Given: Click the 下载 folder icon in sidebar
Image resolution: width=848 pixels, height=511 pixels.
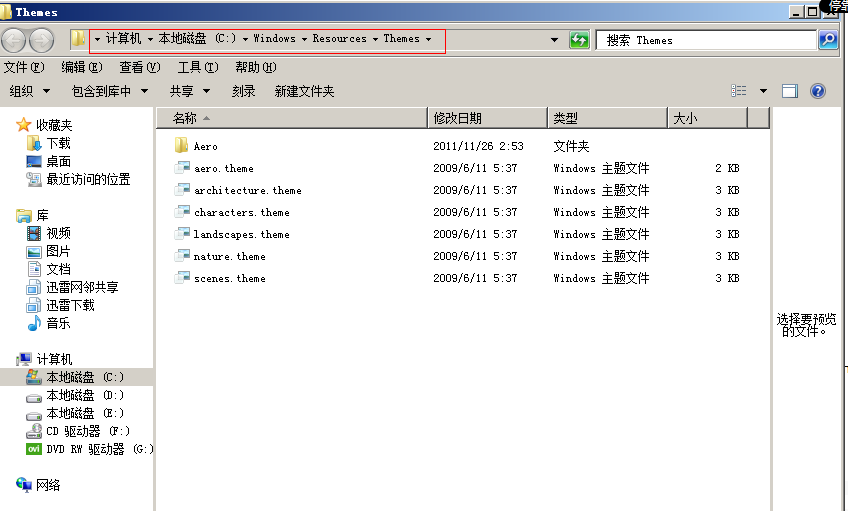Looking at the screenshot, I should coord(34,143).
